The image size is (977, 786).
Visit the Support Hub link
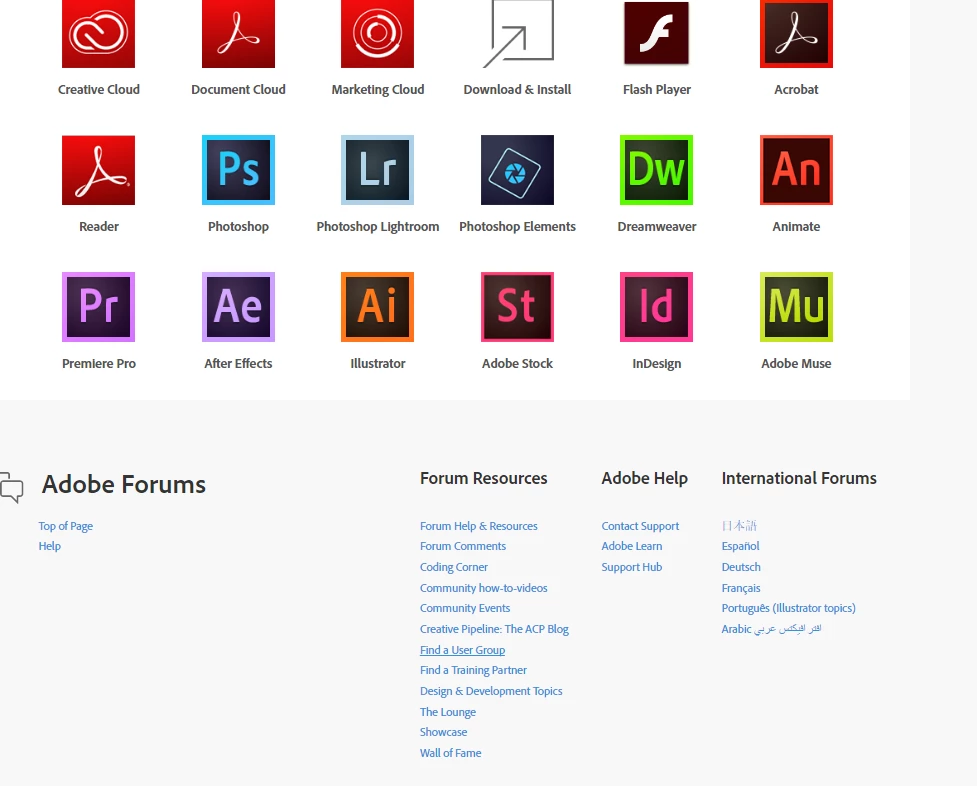[632, 567]
